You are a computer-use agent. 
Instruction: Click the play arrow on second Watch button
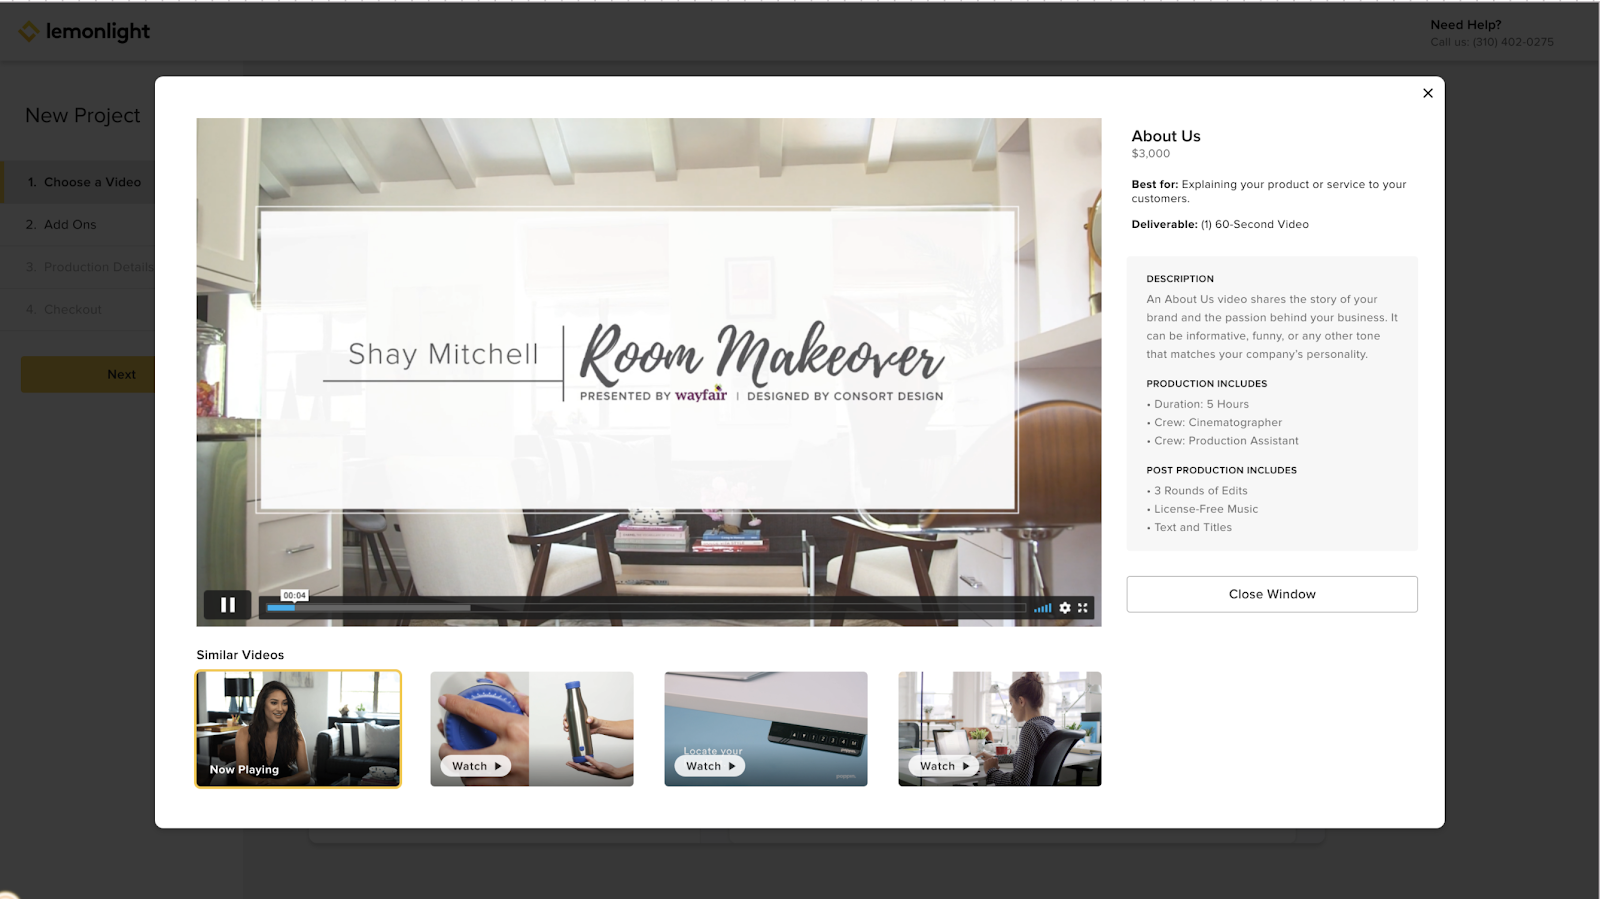click(x=498, y=766)
